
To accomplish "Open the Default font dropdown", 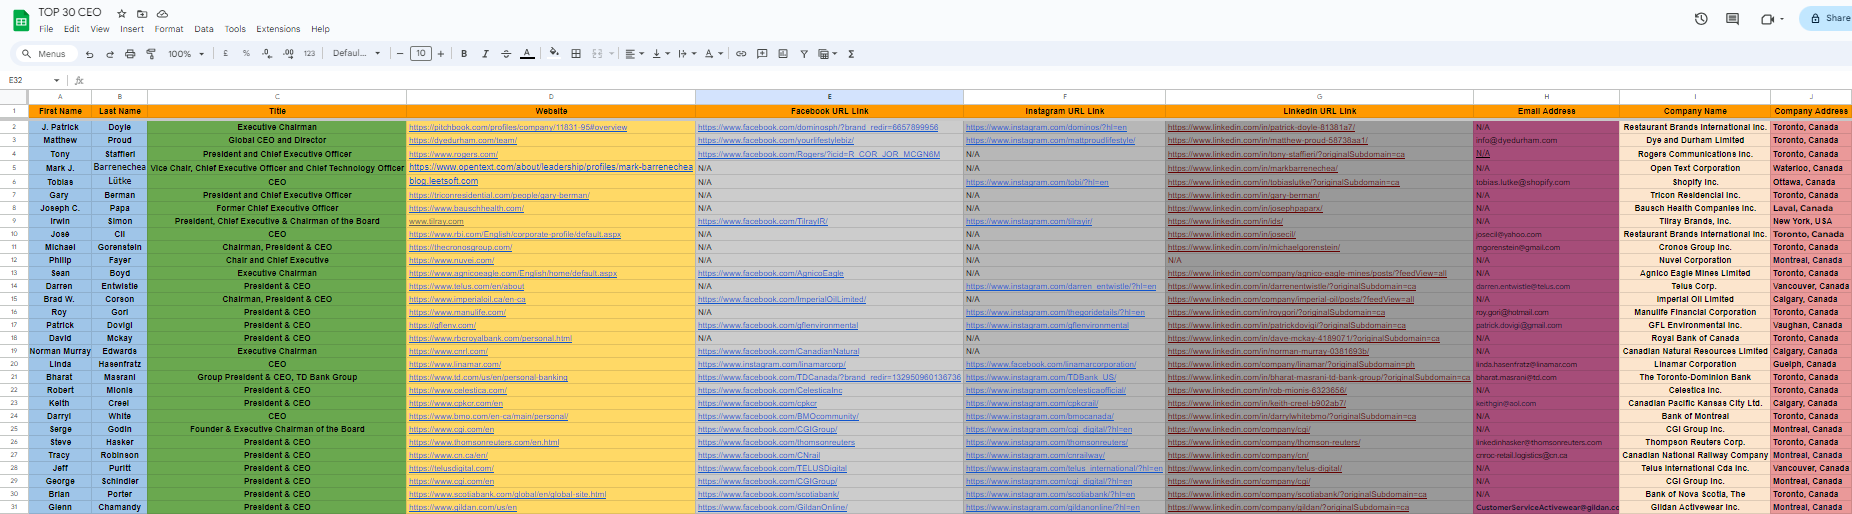I will pyautogui.click(x=357, y=54).
